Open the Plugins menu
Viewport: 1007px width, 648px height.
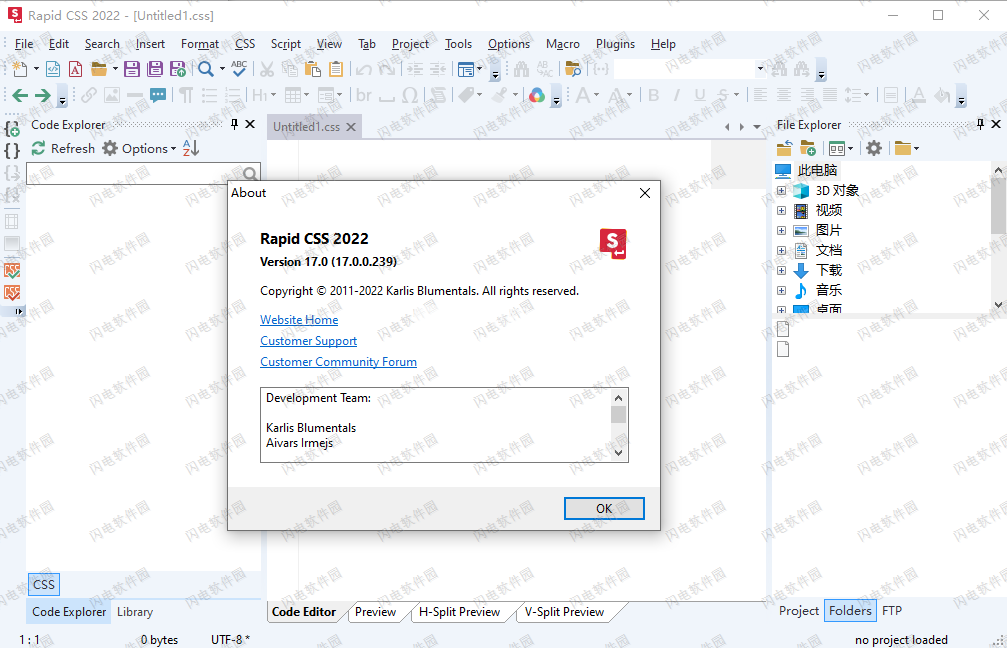point(615,44)
